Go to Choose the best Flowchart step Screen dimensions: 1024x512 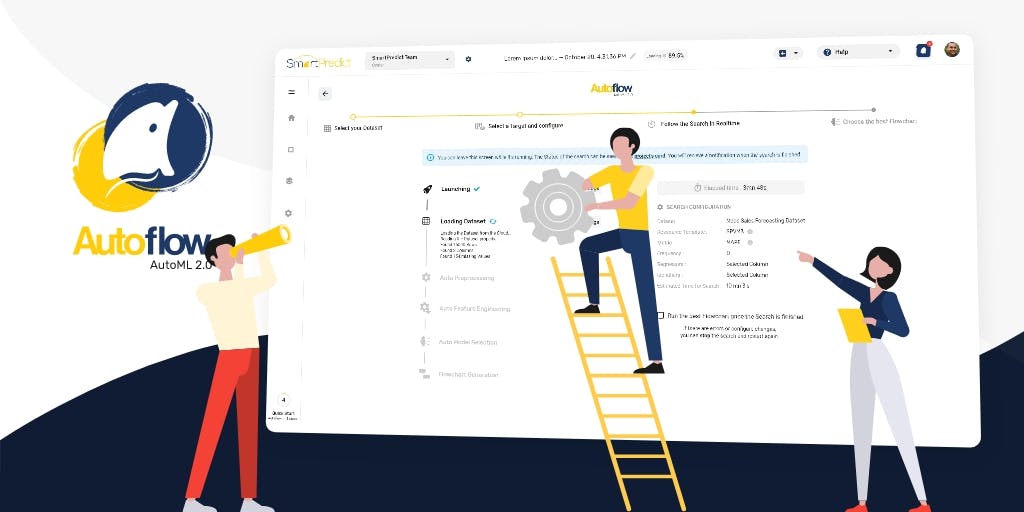coord(874,121)
